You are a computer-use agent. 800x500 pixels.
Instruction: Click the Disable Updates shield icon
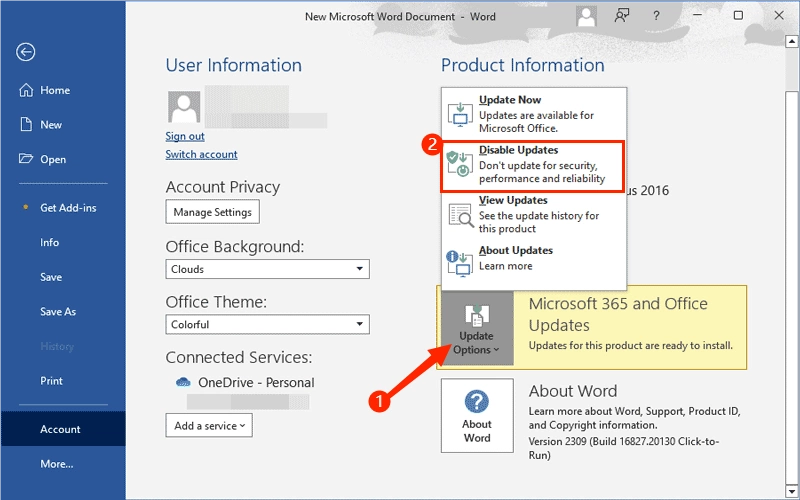click(x=460, y=164)
